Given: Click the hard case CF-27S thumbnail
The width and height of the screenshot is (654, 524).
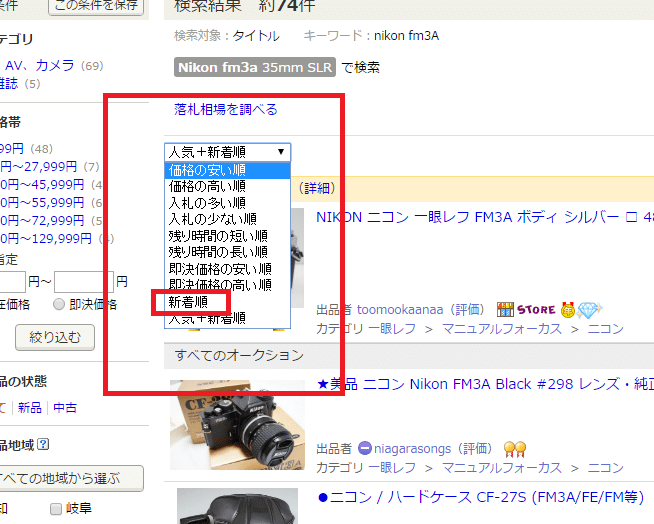Looking at the screenshot, I should pos(237,506).
